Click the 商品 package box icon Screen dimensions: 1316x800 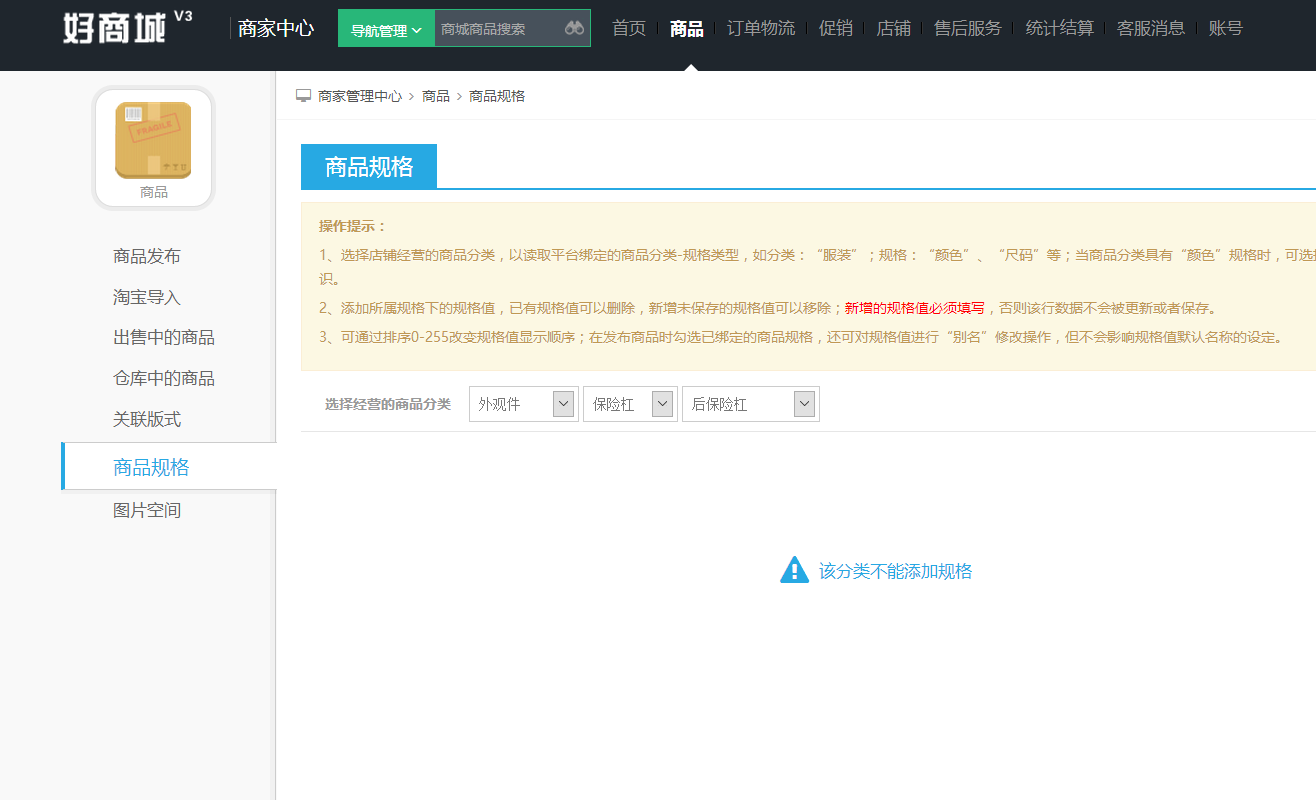pyautogui.click(x=153, y=140)
